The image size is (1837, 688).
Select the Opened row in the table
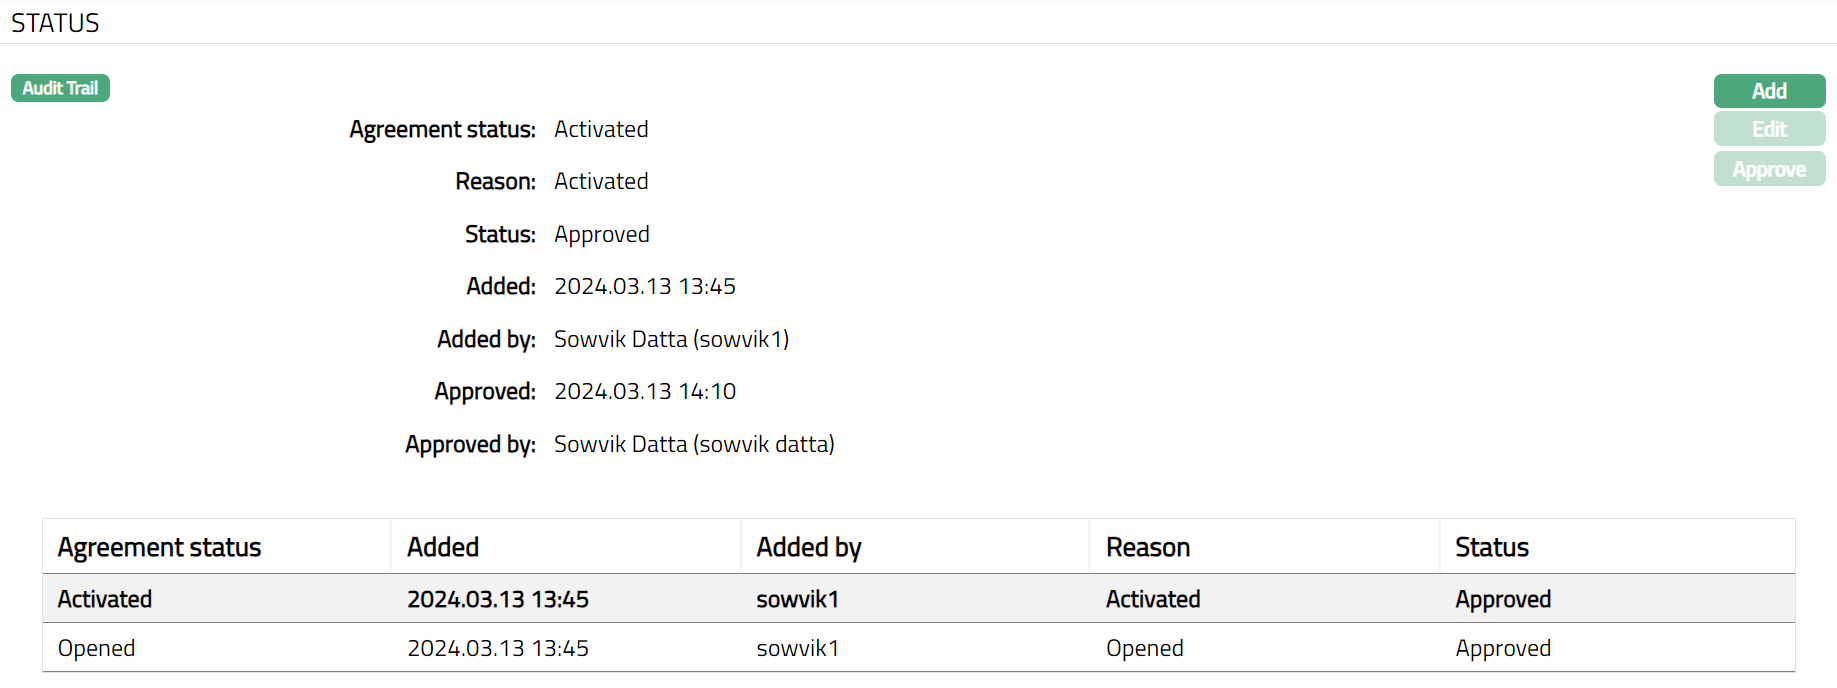tap(96, 648)
